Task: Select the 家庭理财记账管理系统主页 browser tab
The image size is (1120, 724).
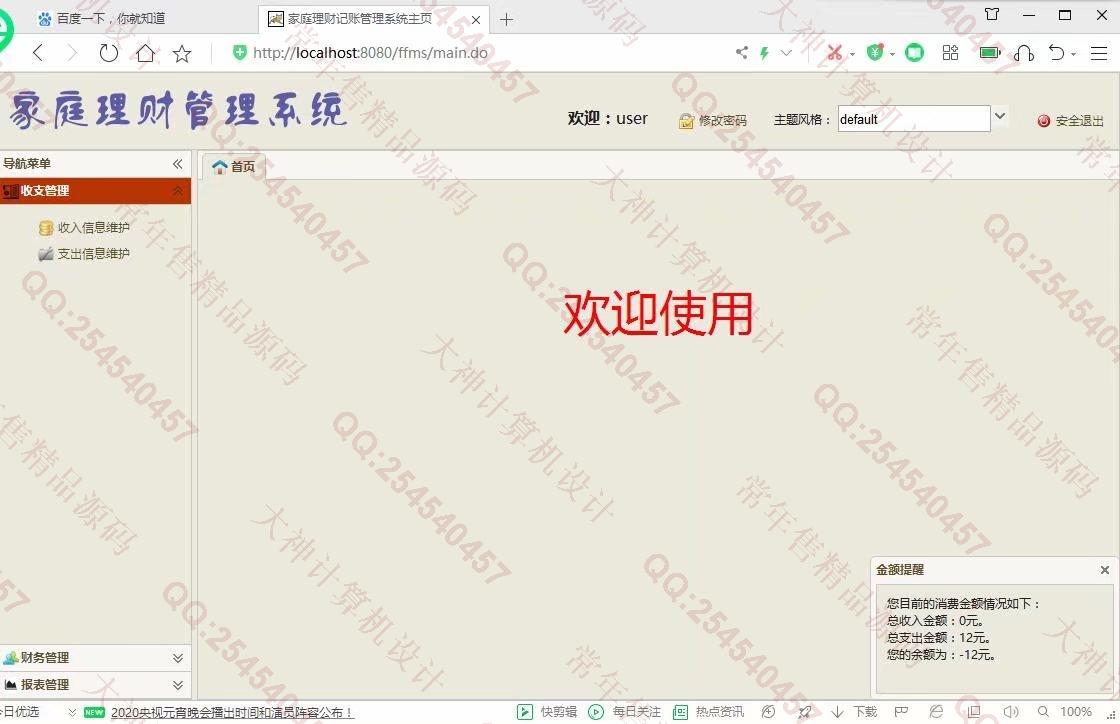Action: pos(360,19)
